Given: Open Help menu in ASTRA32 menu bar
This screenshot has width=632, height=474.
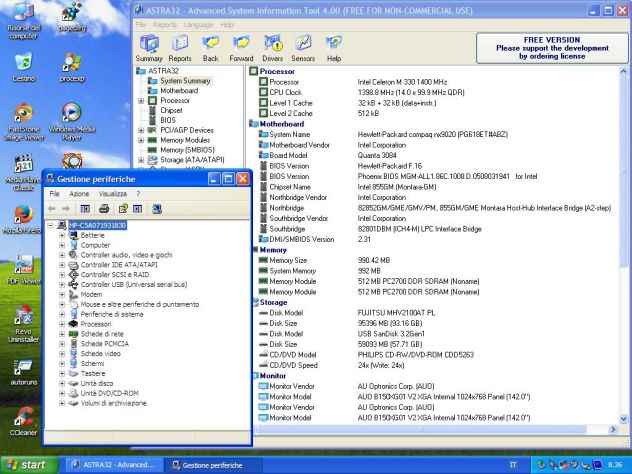Looking at the screenshot, I should pyautogui.click(x=227, y=25).
